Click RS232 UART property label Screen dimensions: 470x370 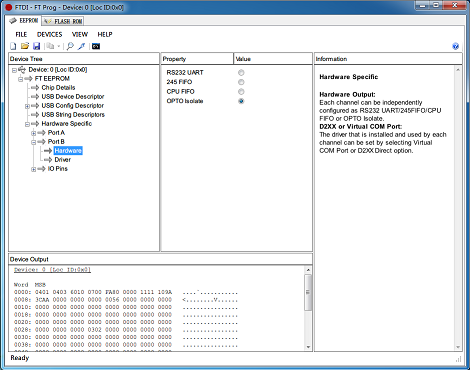pyautogui.click(x=185, y=73)
